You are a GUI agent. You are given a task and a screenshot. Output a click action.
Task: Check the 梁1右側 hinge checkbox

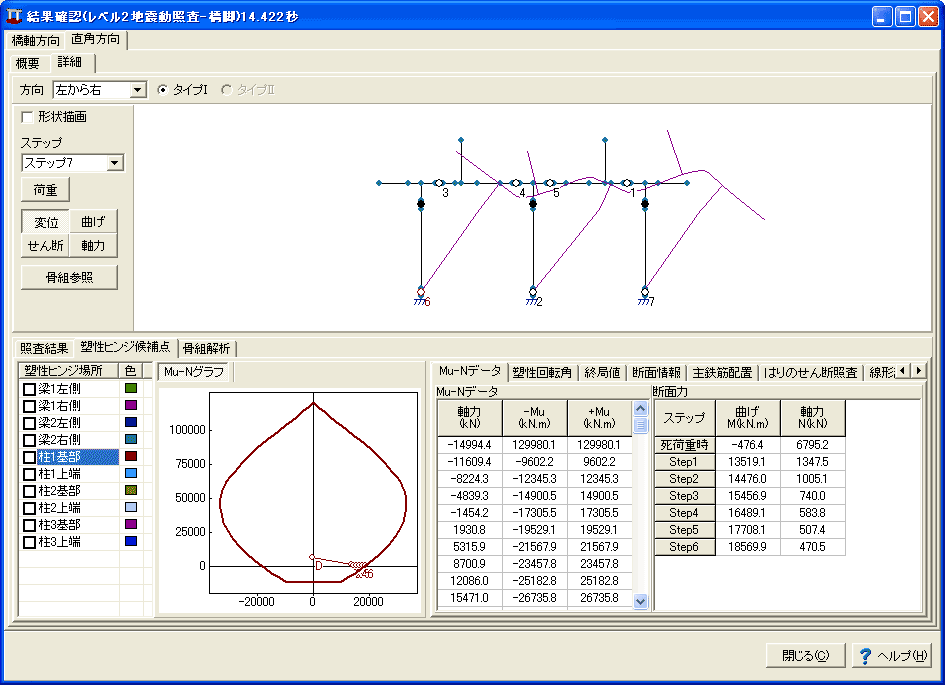pos(30,406)
